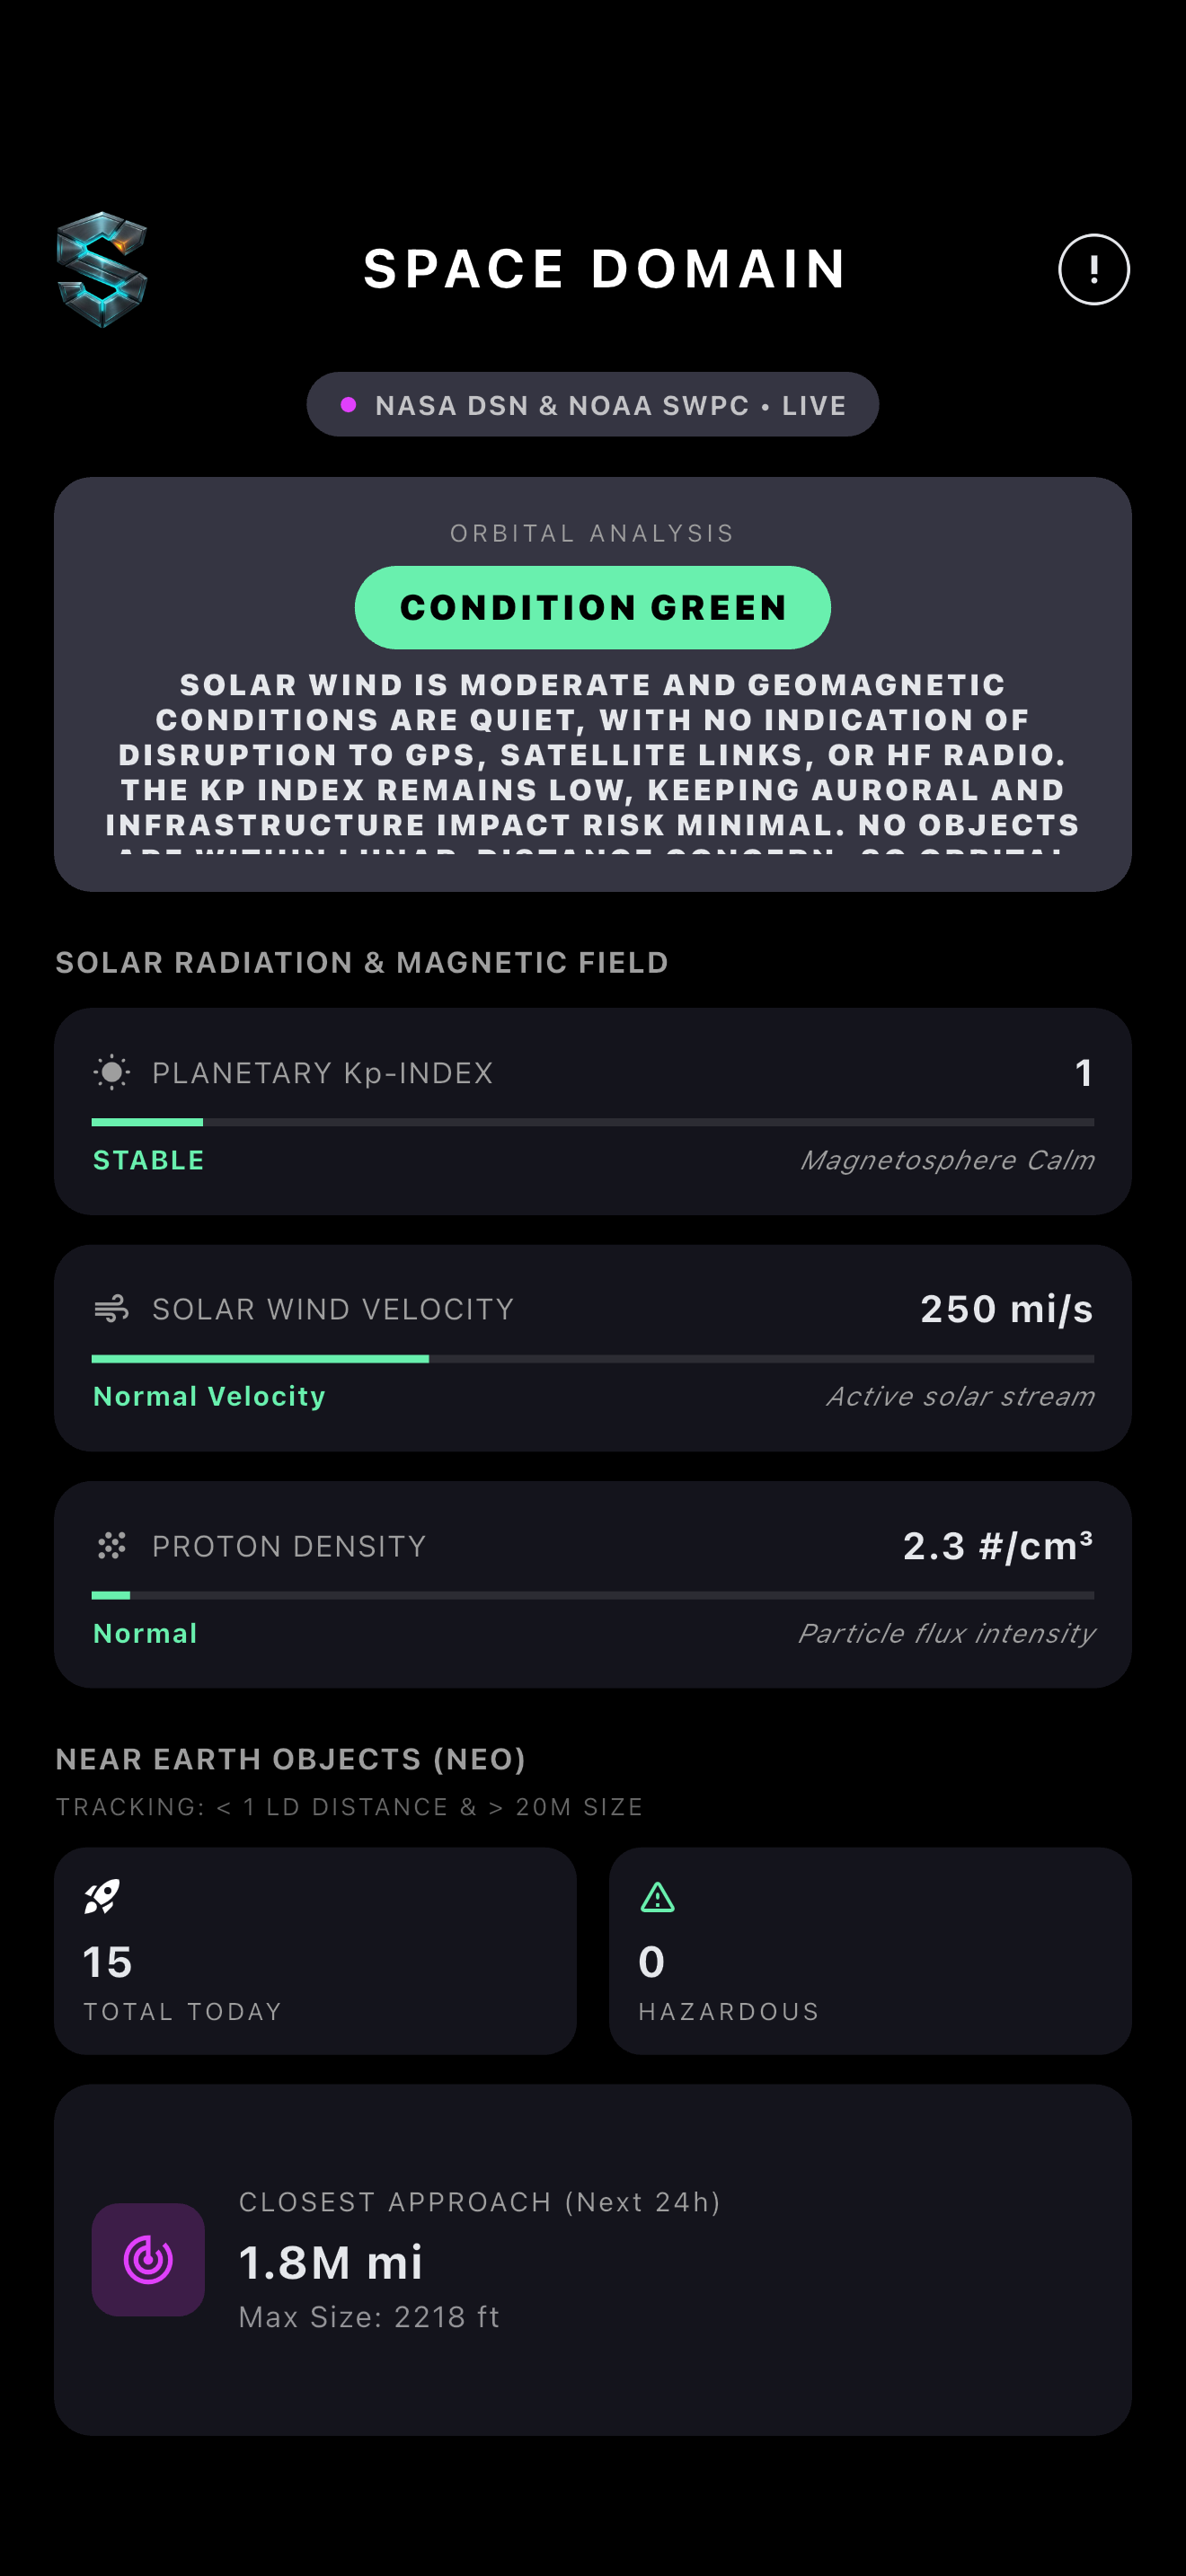The height and width of the screenshot is (2576, 1186).
Task: Tap the purple radar closest approach icon
Action: coord(148,2259)
